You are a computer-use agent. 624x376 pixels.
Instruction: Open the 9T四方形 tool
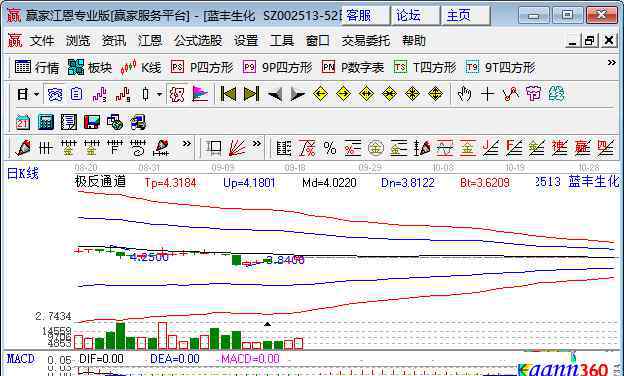500,67
